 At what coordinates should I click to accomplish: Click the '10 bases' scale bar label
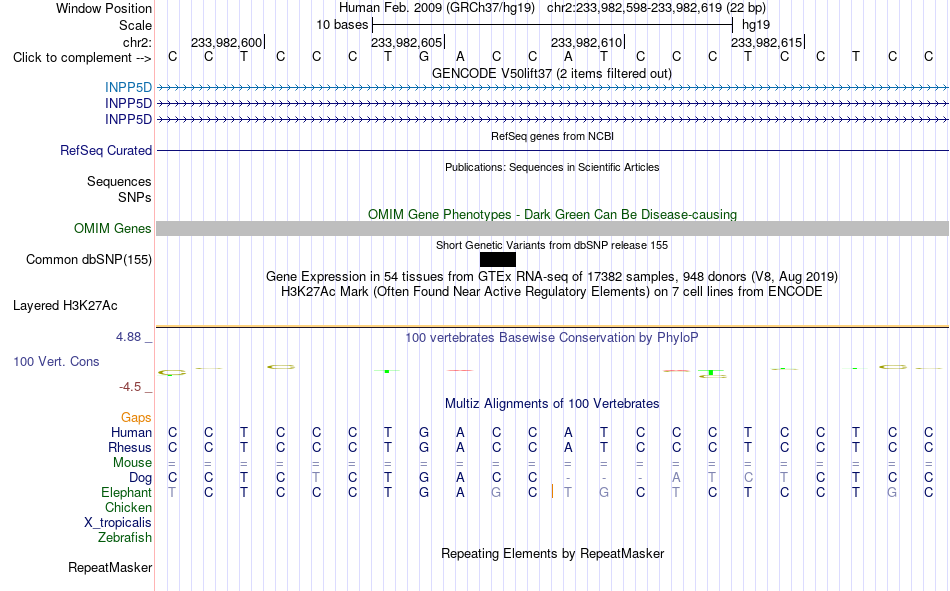point(342,25)
